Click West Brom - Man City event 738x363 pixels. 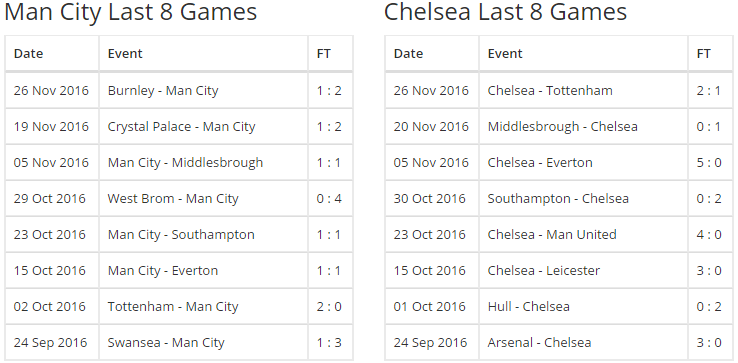173,199
